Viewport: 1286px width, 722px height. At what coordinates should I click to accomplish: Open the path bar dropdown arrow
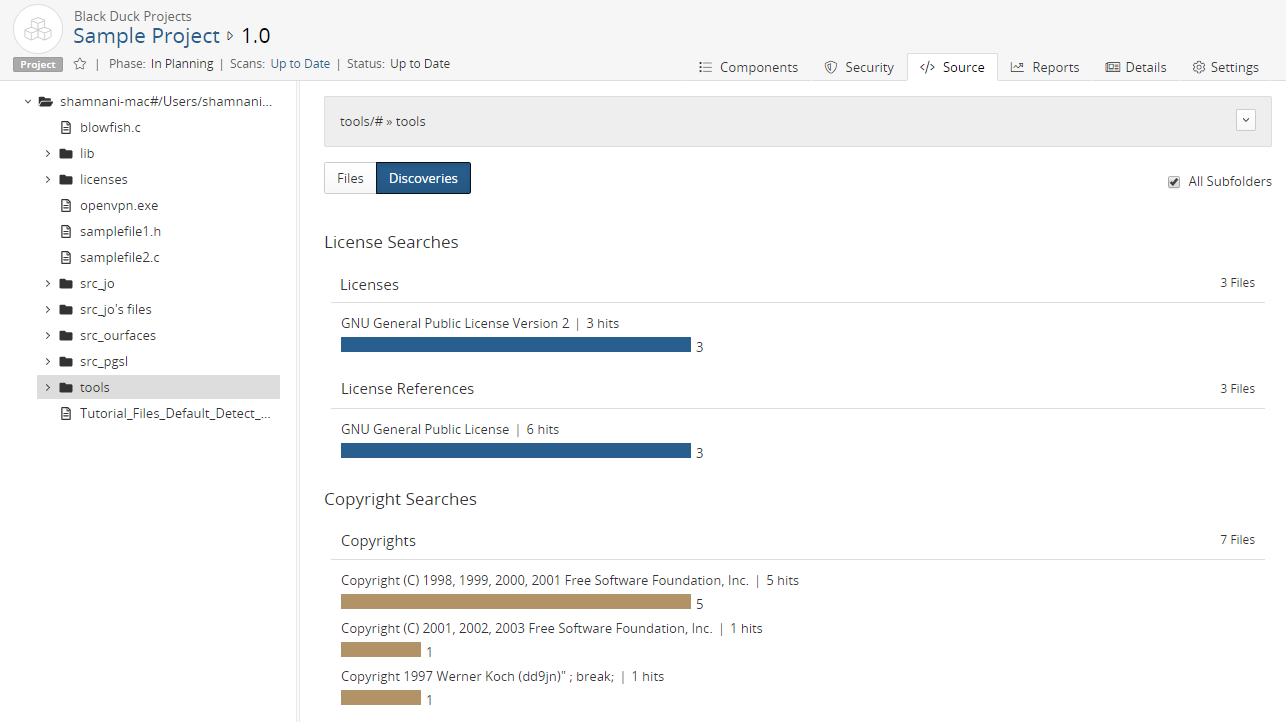point(1245,120)
